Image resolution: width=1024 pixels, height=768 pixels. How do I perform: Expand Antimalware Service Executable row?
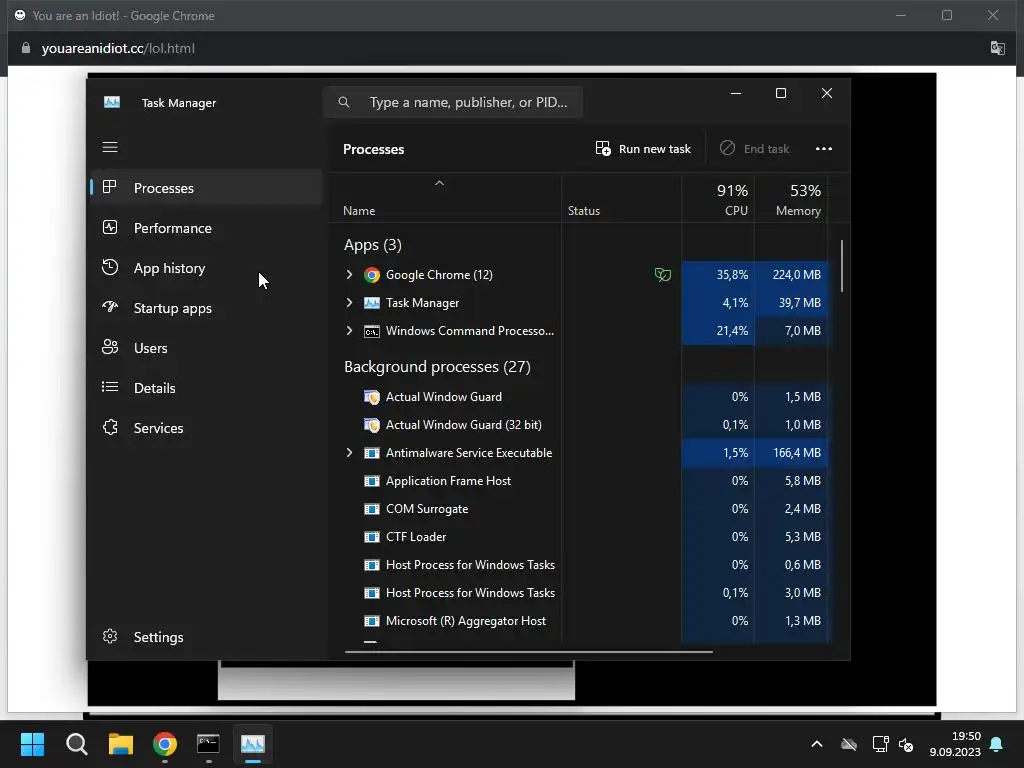coord(349,453)
